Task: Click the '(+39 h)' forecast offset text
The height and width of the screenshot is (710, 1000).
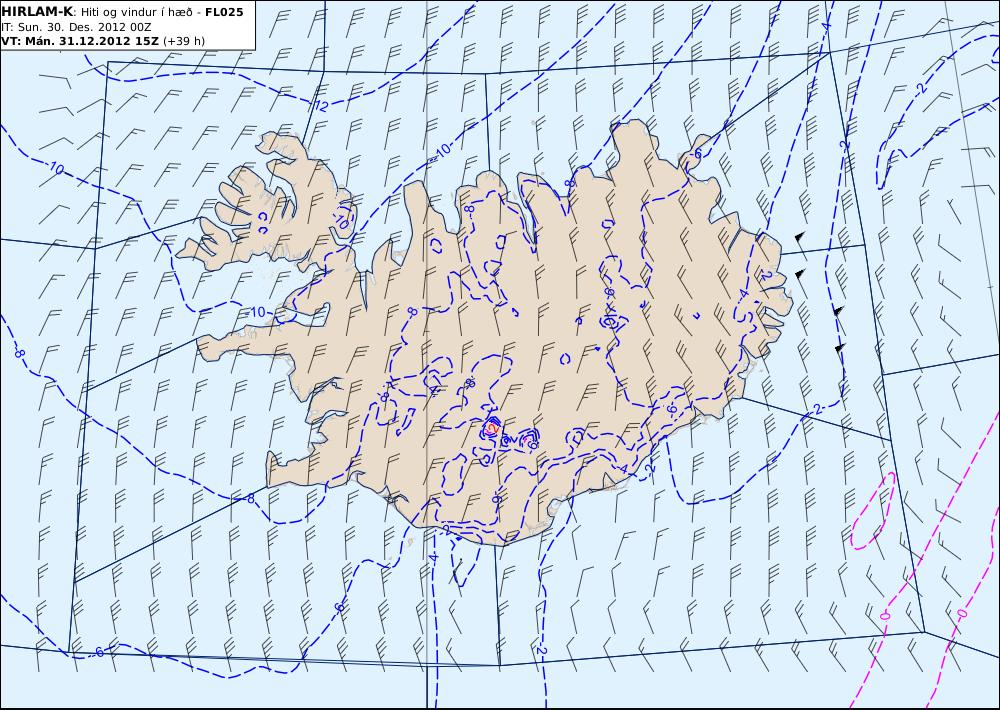Action: 184,41
